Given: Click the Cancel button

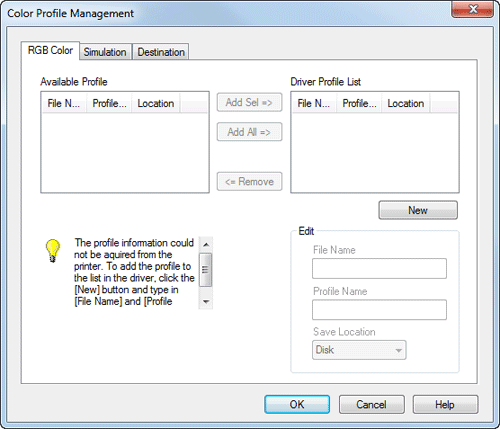Looking at the screenshot, I should point(371,404).
